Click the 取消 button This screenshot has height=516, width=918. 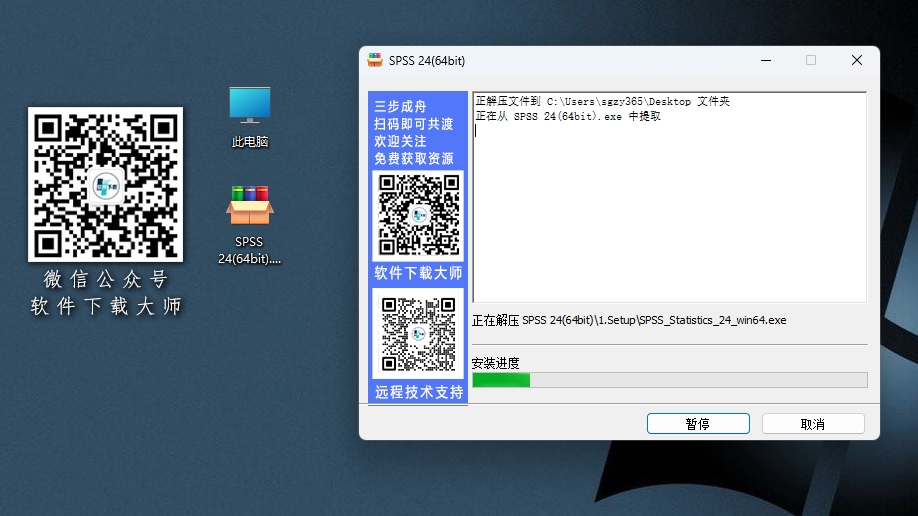(x=813, y=423)
